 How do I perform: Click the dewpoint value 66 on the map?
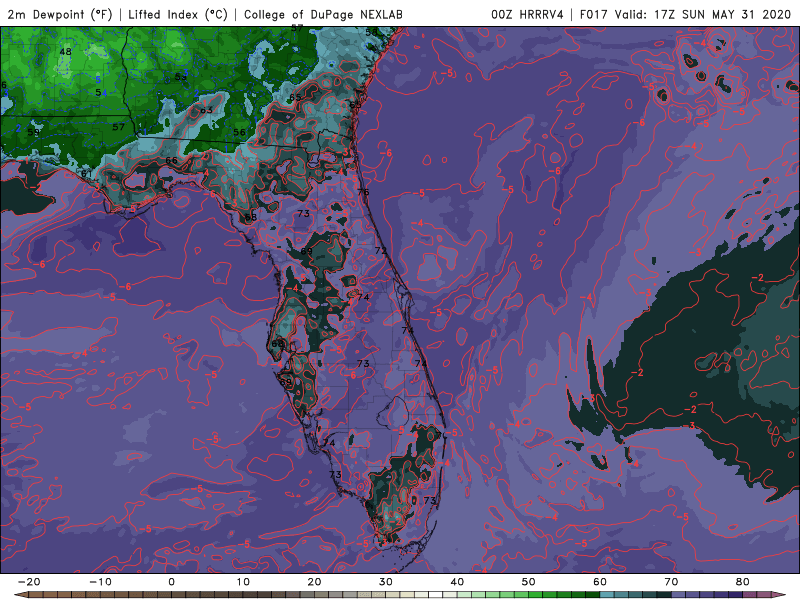tap(171, 161)
